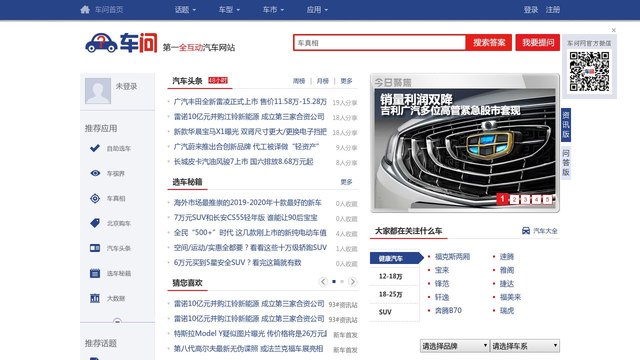Click 轩逸 car link
The height and width of the screenshot is (360, 640).
pos(442,297)
